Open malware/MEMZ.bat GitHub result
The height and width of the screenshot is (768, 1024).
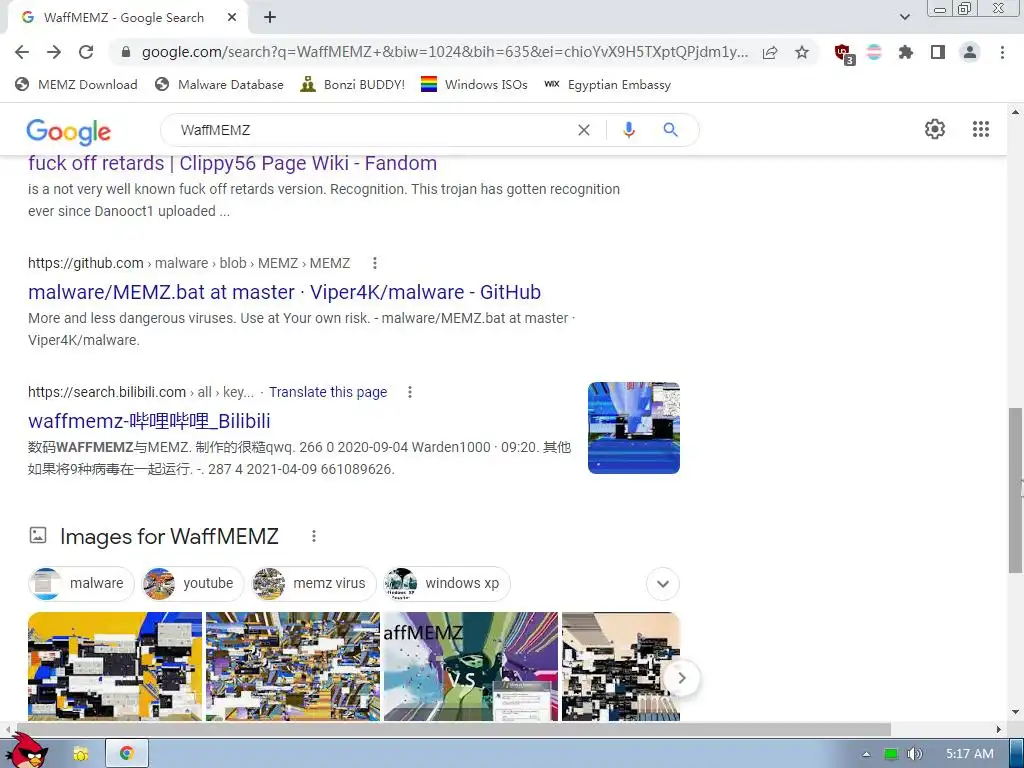click(x=284, y=292)
